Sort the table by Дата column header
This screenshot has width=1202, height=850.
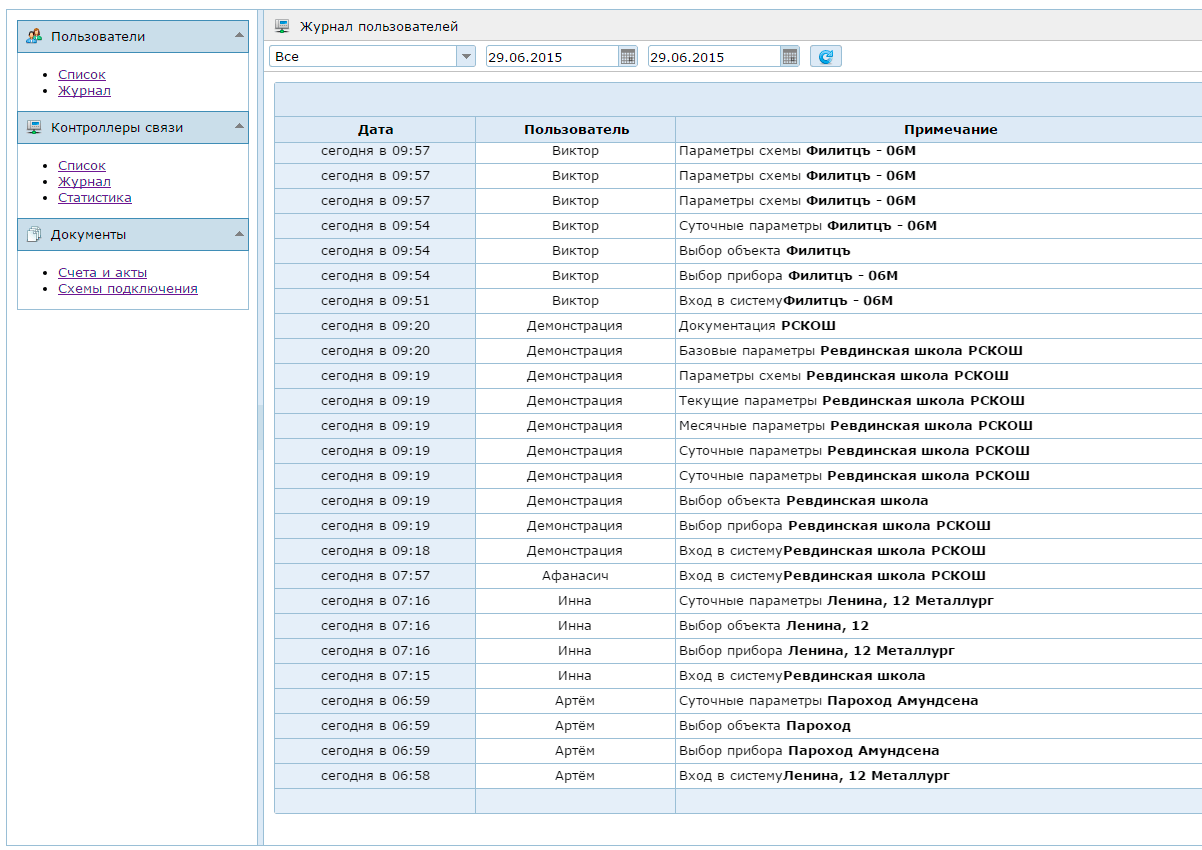(x=375, y=130)
